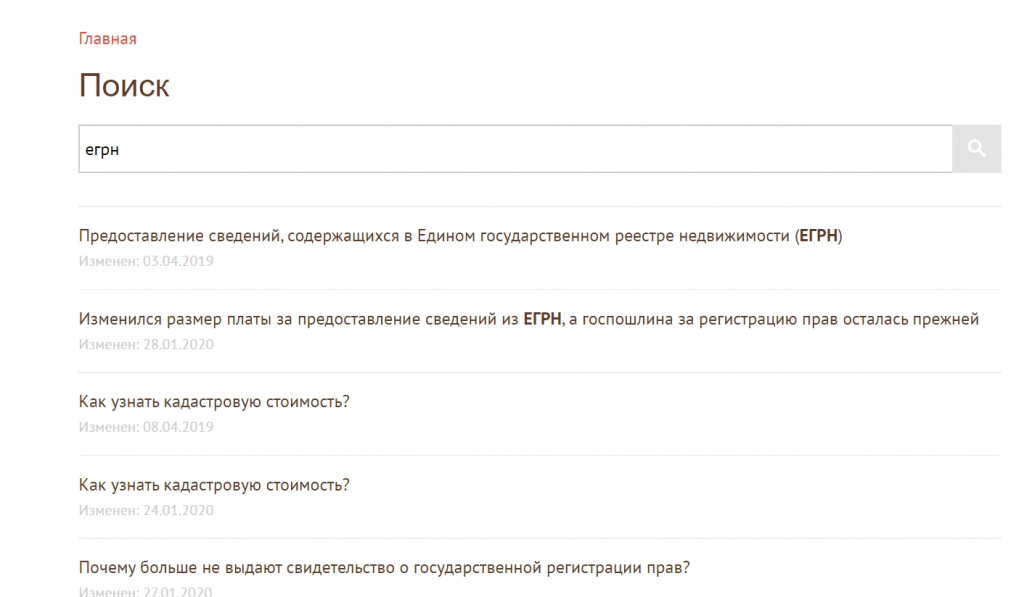Screen dimensions: 1024x597
Task: Open Как узнать кадастровую стоимость dated 08.04.2019
Action: pos(214,402)
